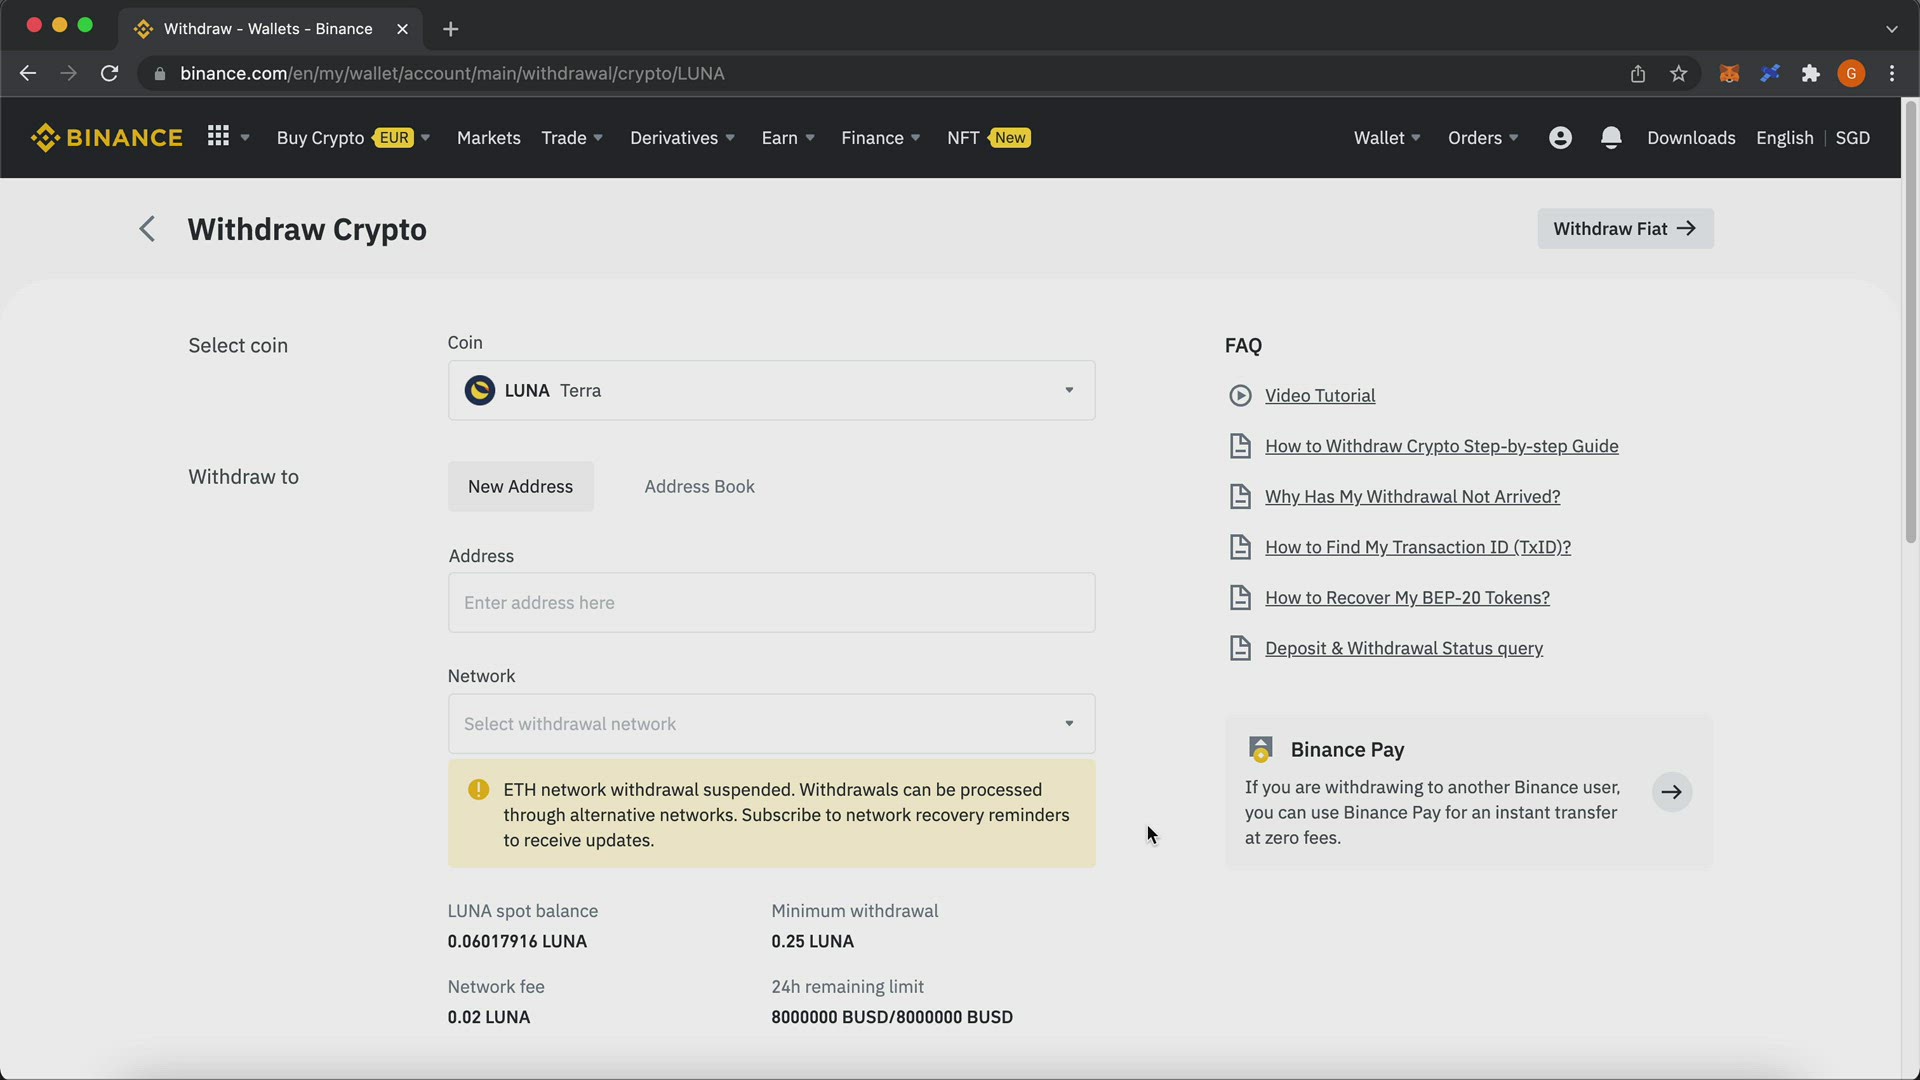Go back using the Withdraw Crypto arrow
This screenshot has width=1920, height=1080.
[147, 229]
